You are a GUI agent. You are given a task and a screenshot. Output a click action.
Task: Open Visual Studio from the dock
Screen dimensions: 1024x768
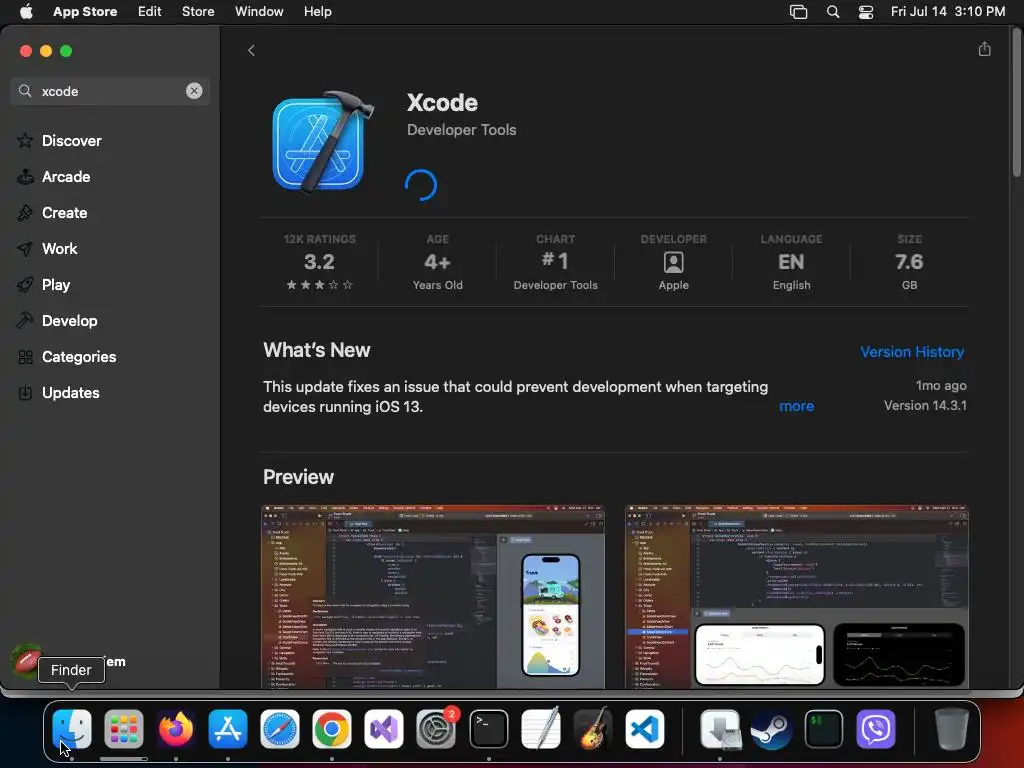click(384, 729)
